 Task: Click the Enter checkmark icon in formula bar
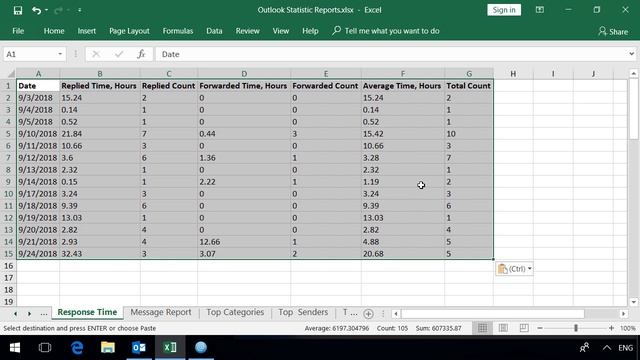[x=119, y=54]
